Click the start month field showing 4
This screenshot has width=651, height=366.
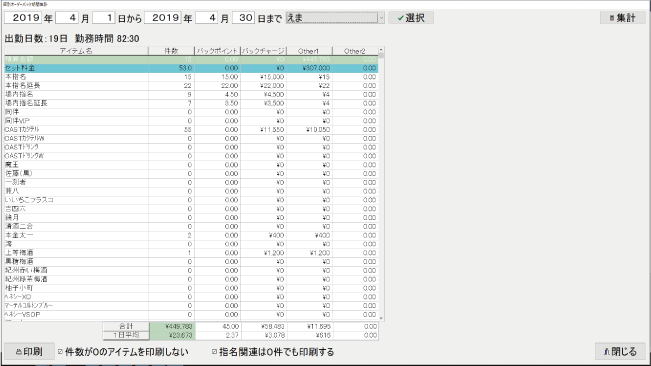pyautogui.click(x=67, y=18)
